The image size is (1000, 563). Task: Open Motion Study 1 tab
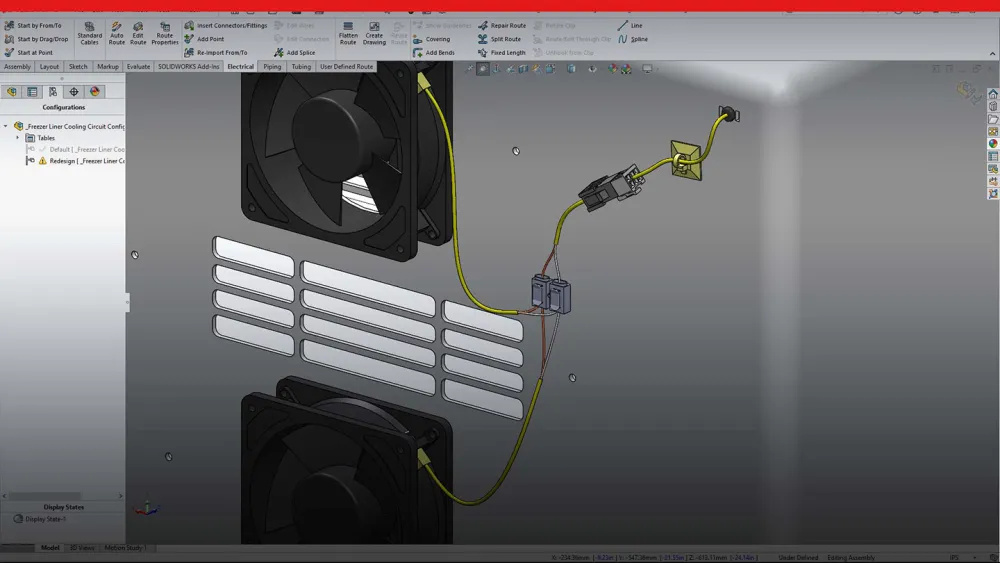coord(125,548)
